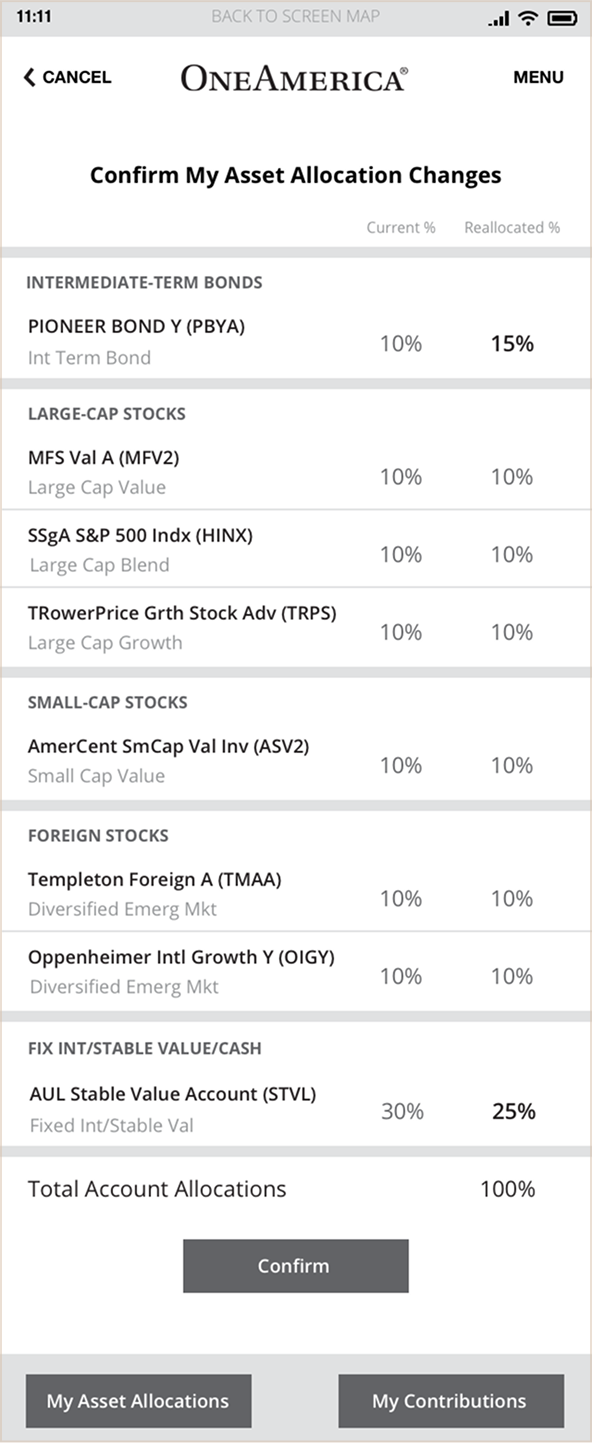Tap the battery status icon
The image size is (592, 1443).
pos(563,18)
